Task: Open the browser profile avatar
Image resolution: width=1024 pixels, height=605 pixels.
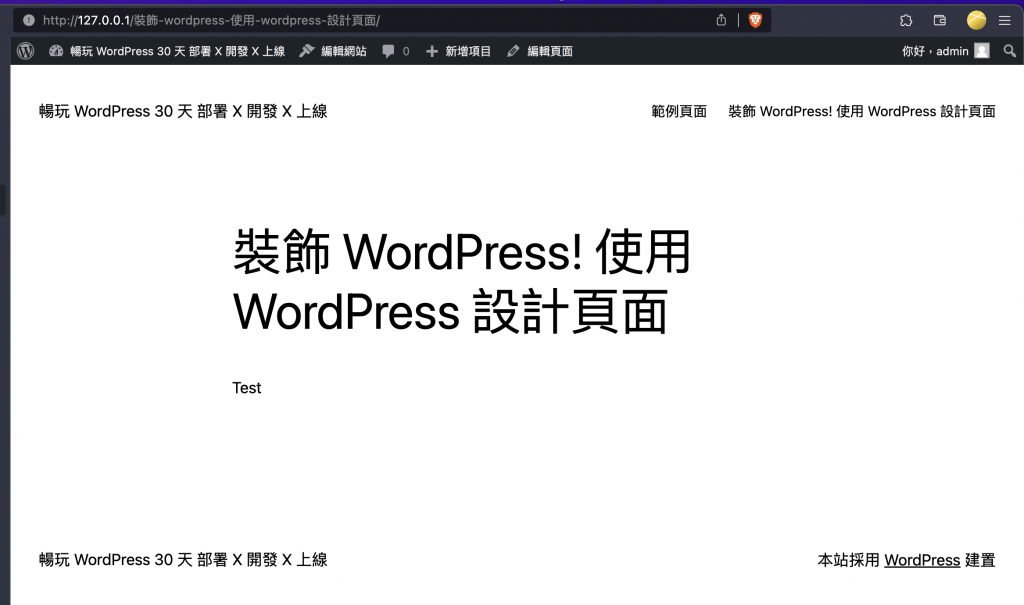Action: [976, 20]
